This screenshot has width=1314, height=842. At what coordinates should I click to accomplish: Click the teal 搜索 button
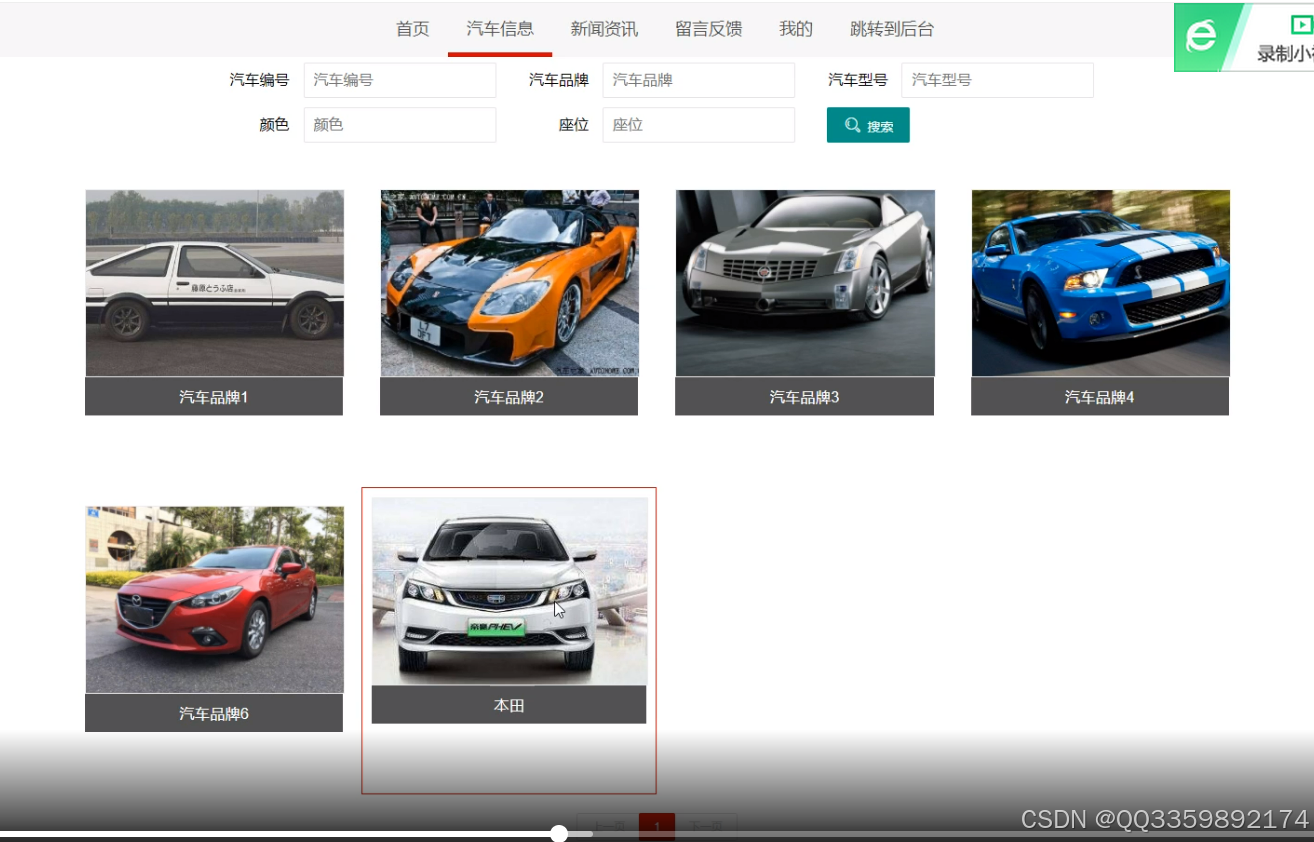click(x=868, y=125)
